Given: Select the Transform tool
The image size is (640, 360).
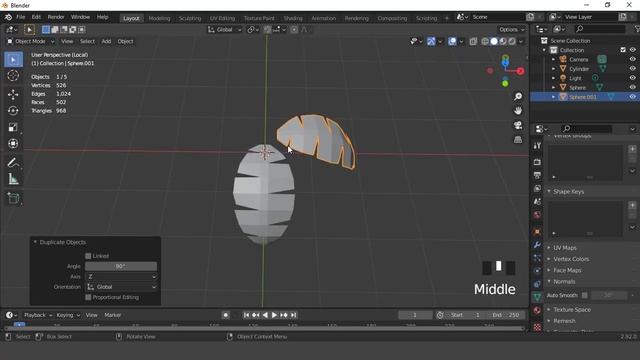Looking at the screenshot, I should coord(13,143).
